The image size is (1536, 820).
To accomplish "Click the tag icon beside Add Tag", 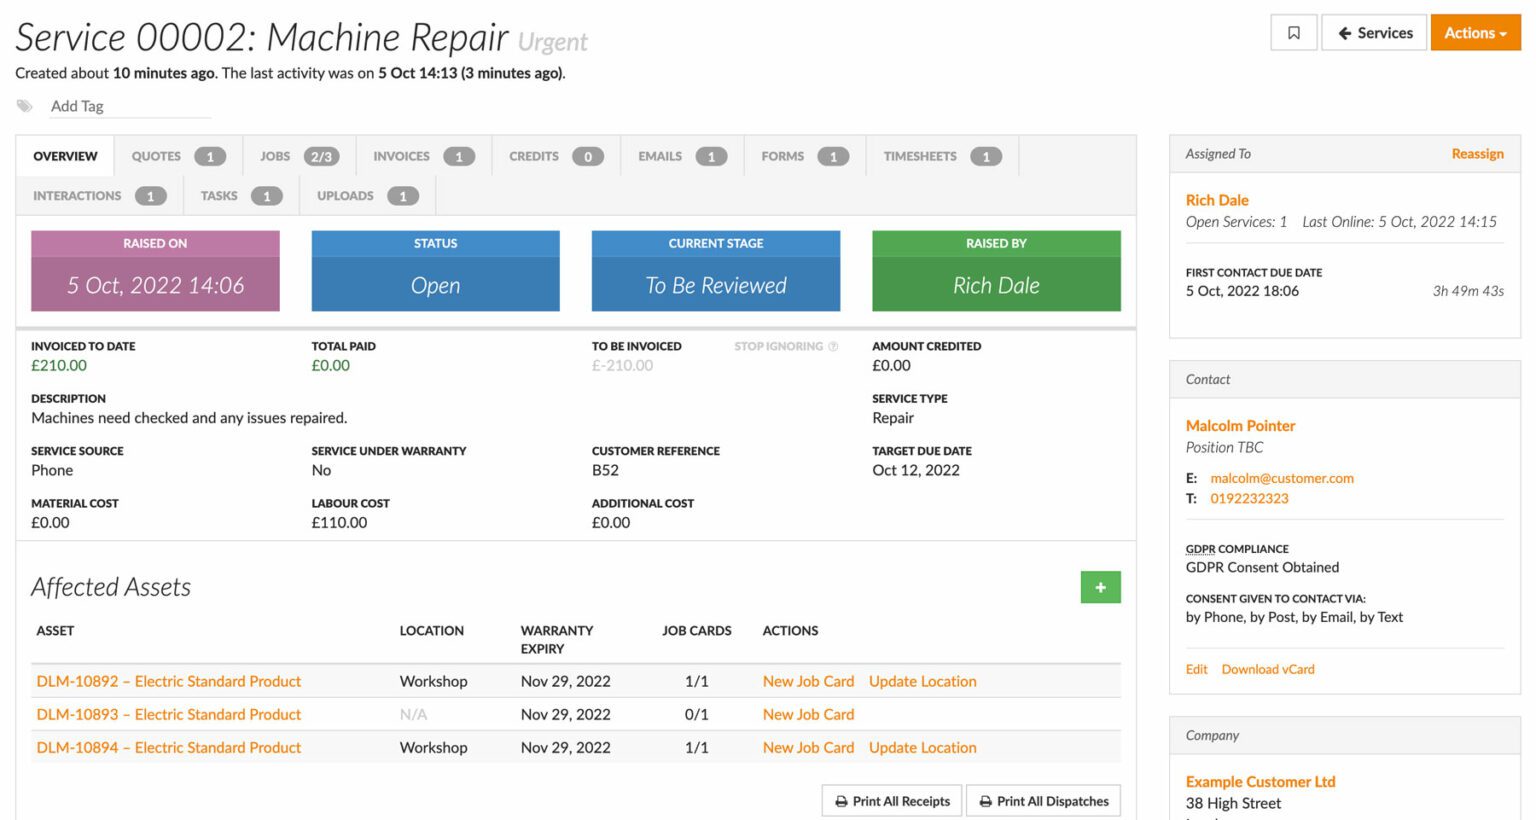I will point(23,105).
